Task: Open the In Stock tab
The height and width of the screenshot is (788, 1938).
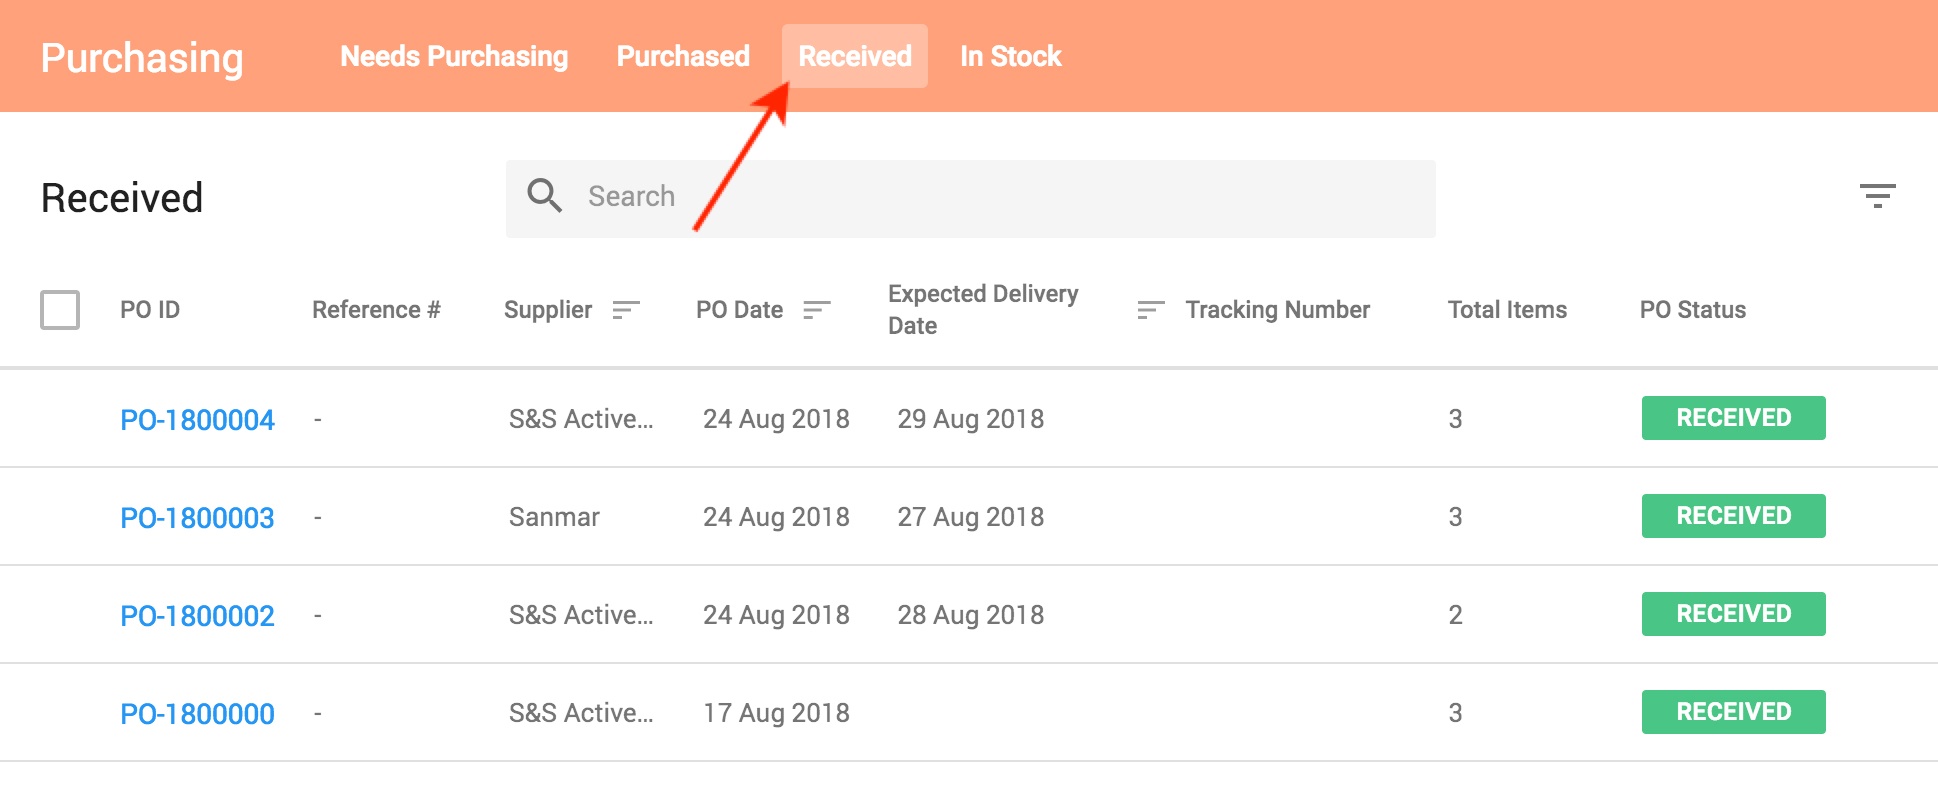Action: tap(1010, 56)
